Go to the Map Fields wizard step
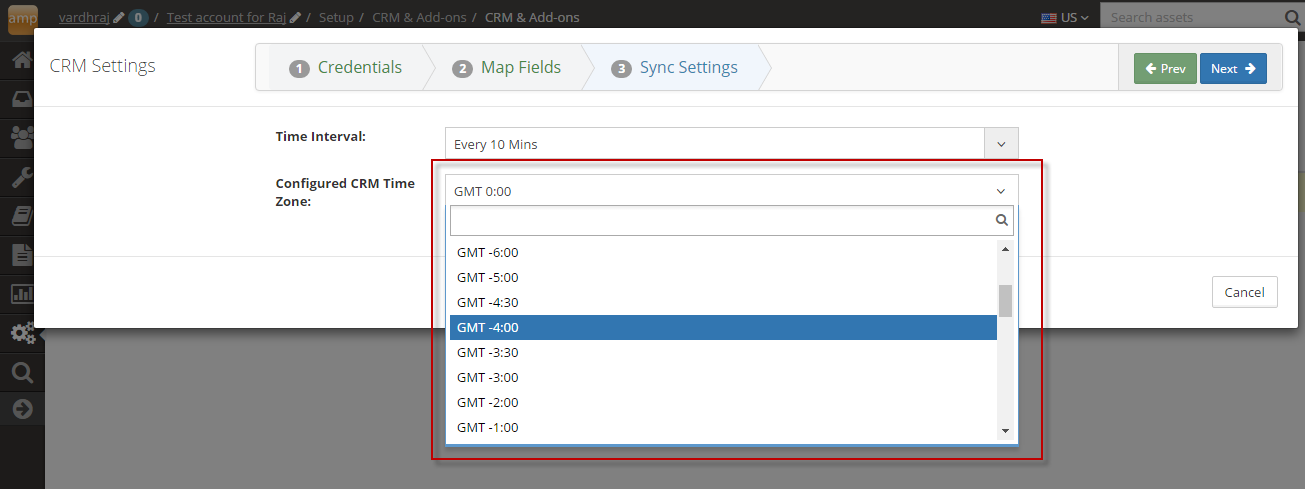This screenshot has height=489, width=1305. (506, 68)
